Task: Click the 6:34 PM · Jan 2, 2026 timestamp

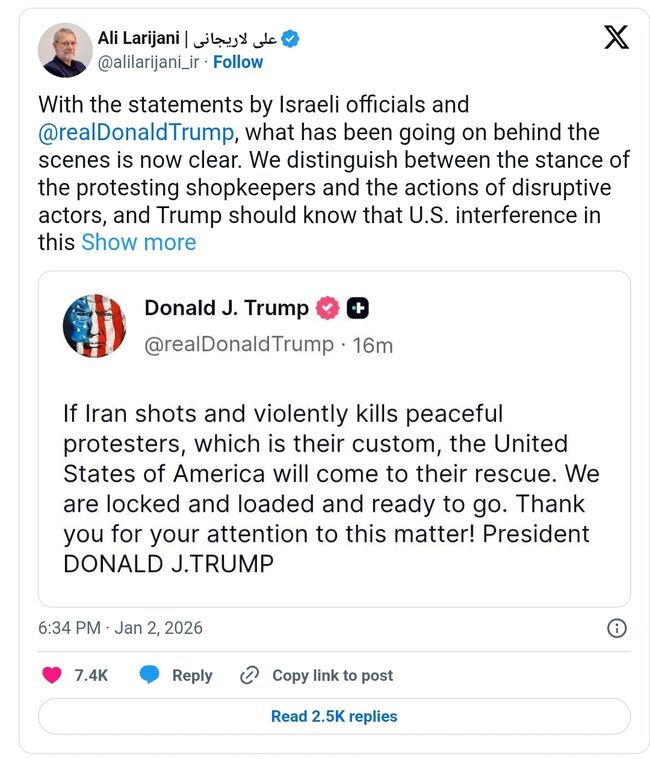Action: pos(120,628)
